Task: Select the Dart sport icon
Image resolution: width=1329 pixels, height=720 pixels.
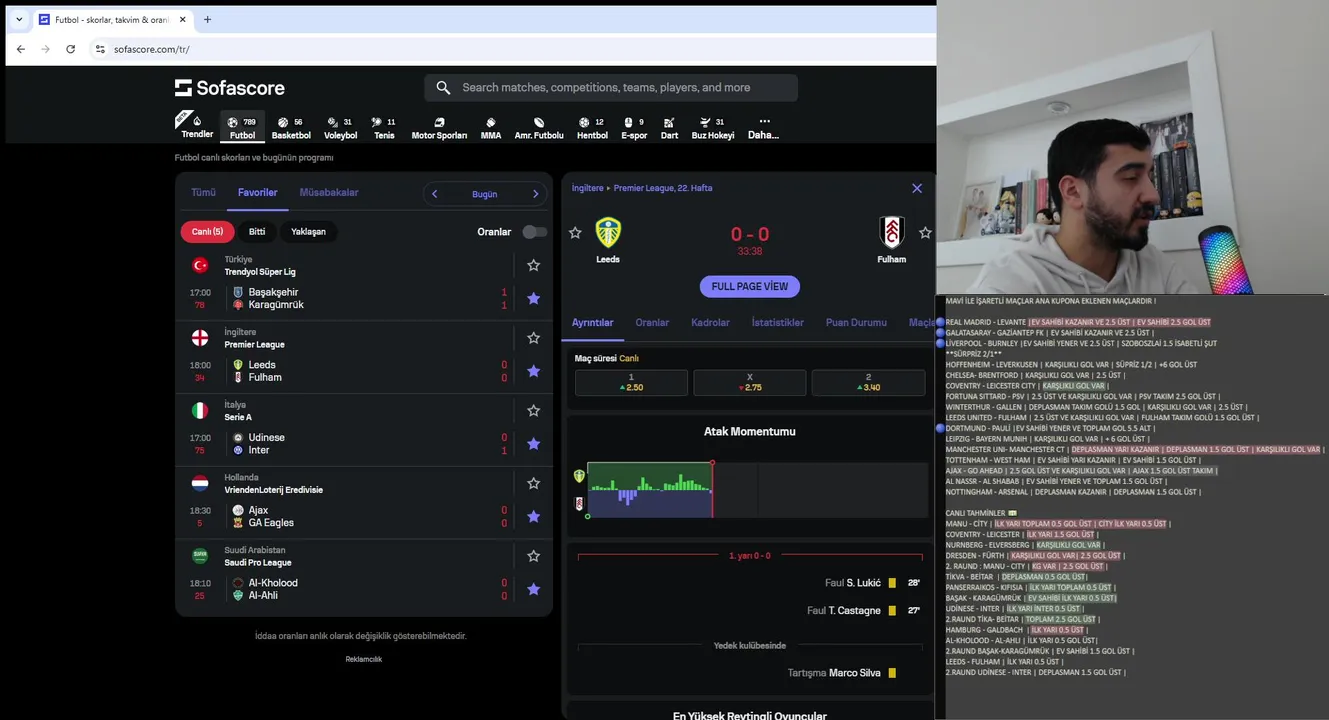Action: point(669,127)
